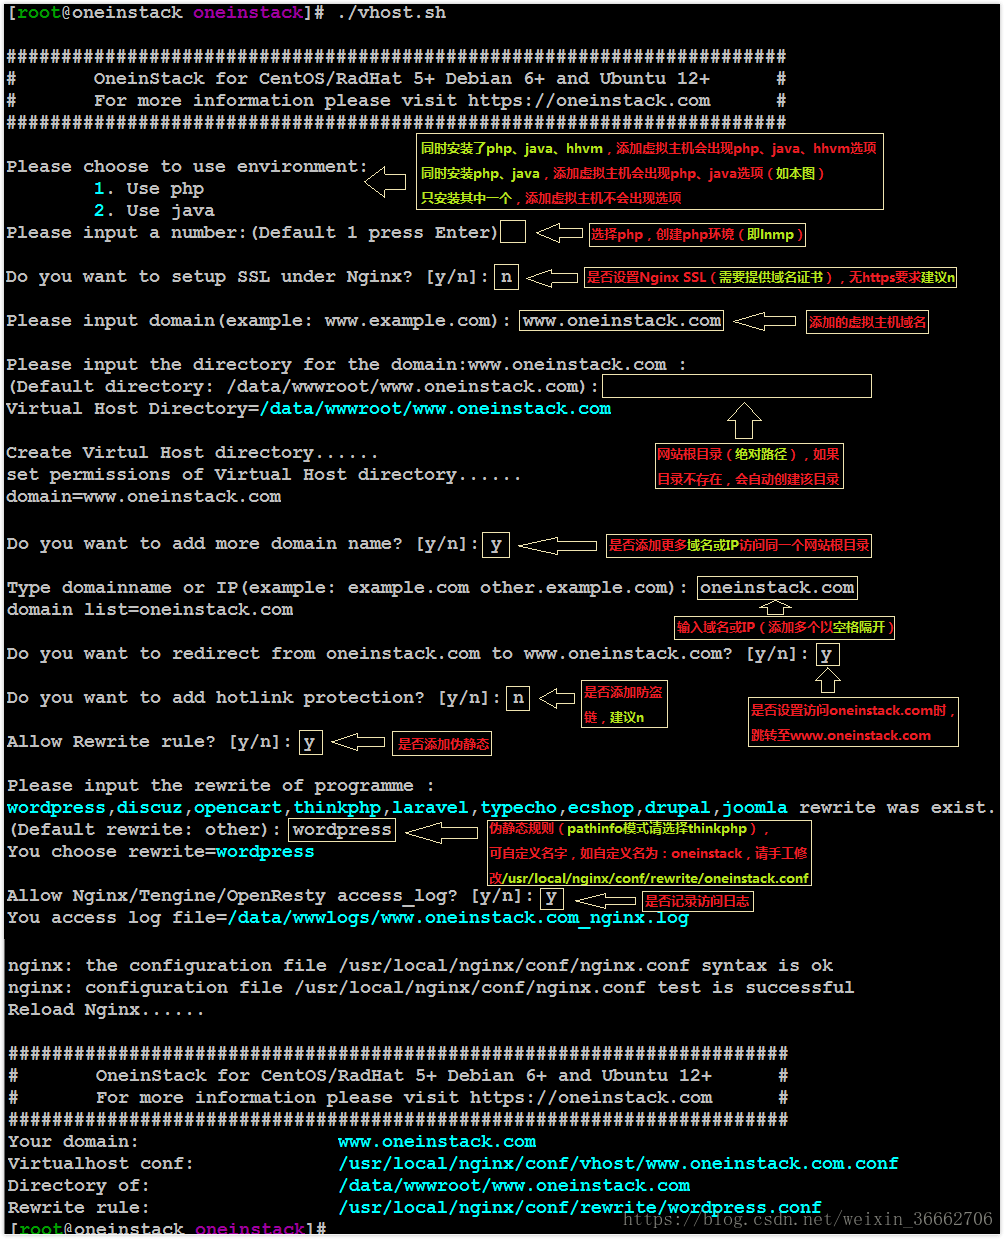Select the '1. Use php' option line
The height and width of the screenshot is (1239, 1004).
[x=149, y=188]
